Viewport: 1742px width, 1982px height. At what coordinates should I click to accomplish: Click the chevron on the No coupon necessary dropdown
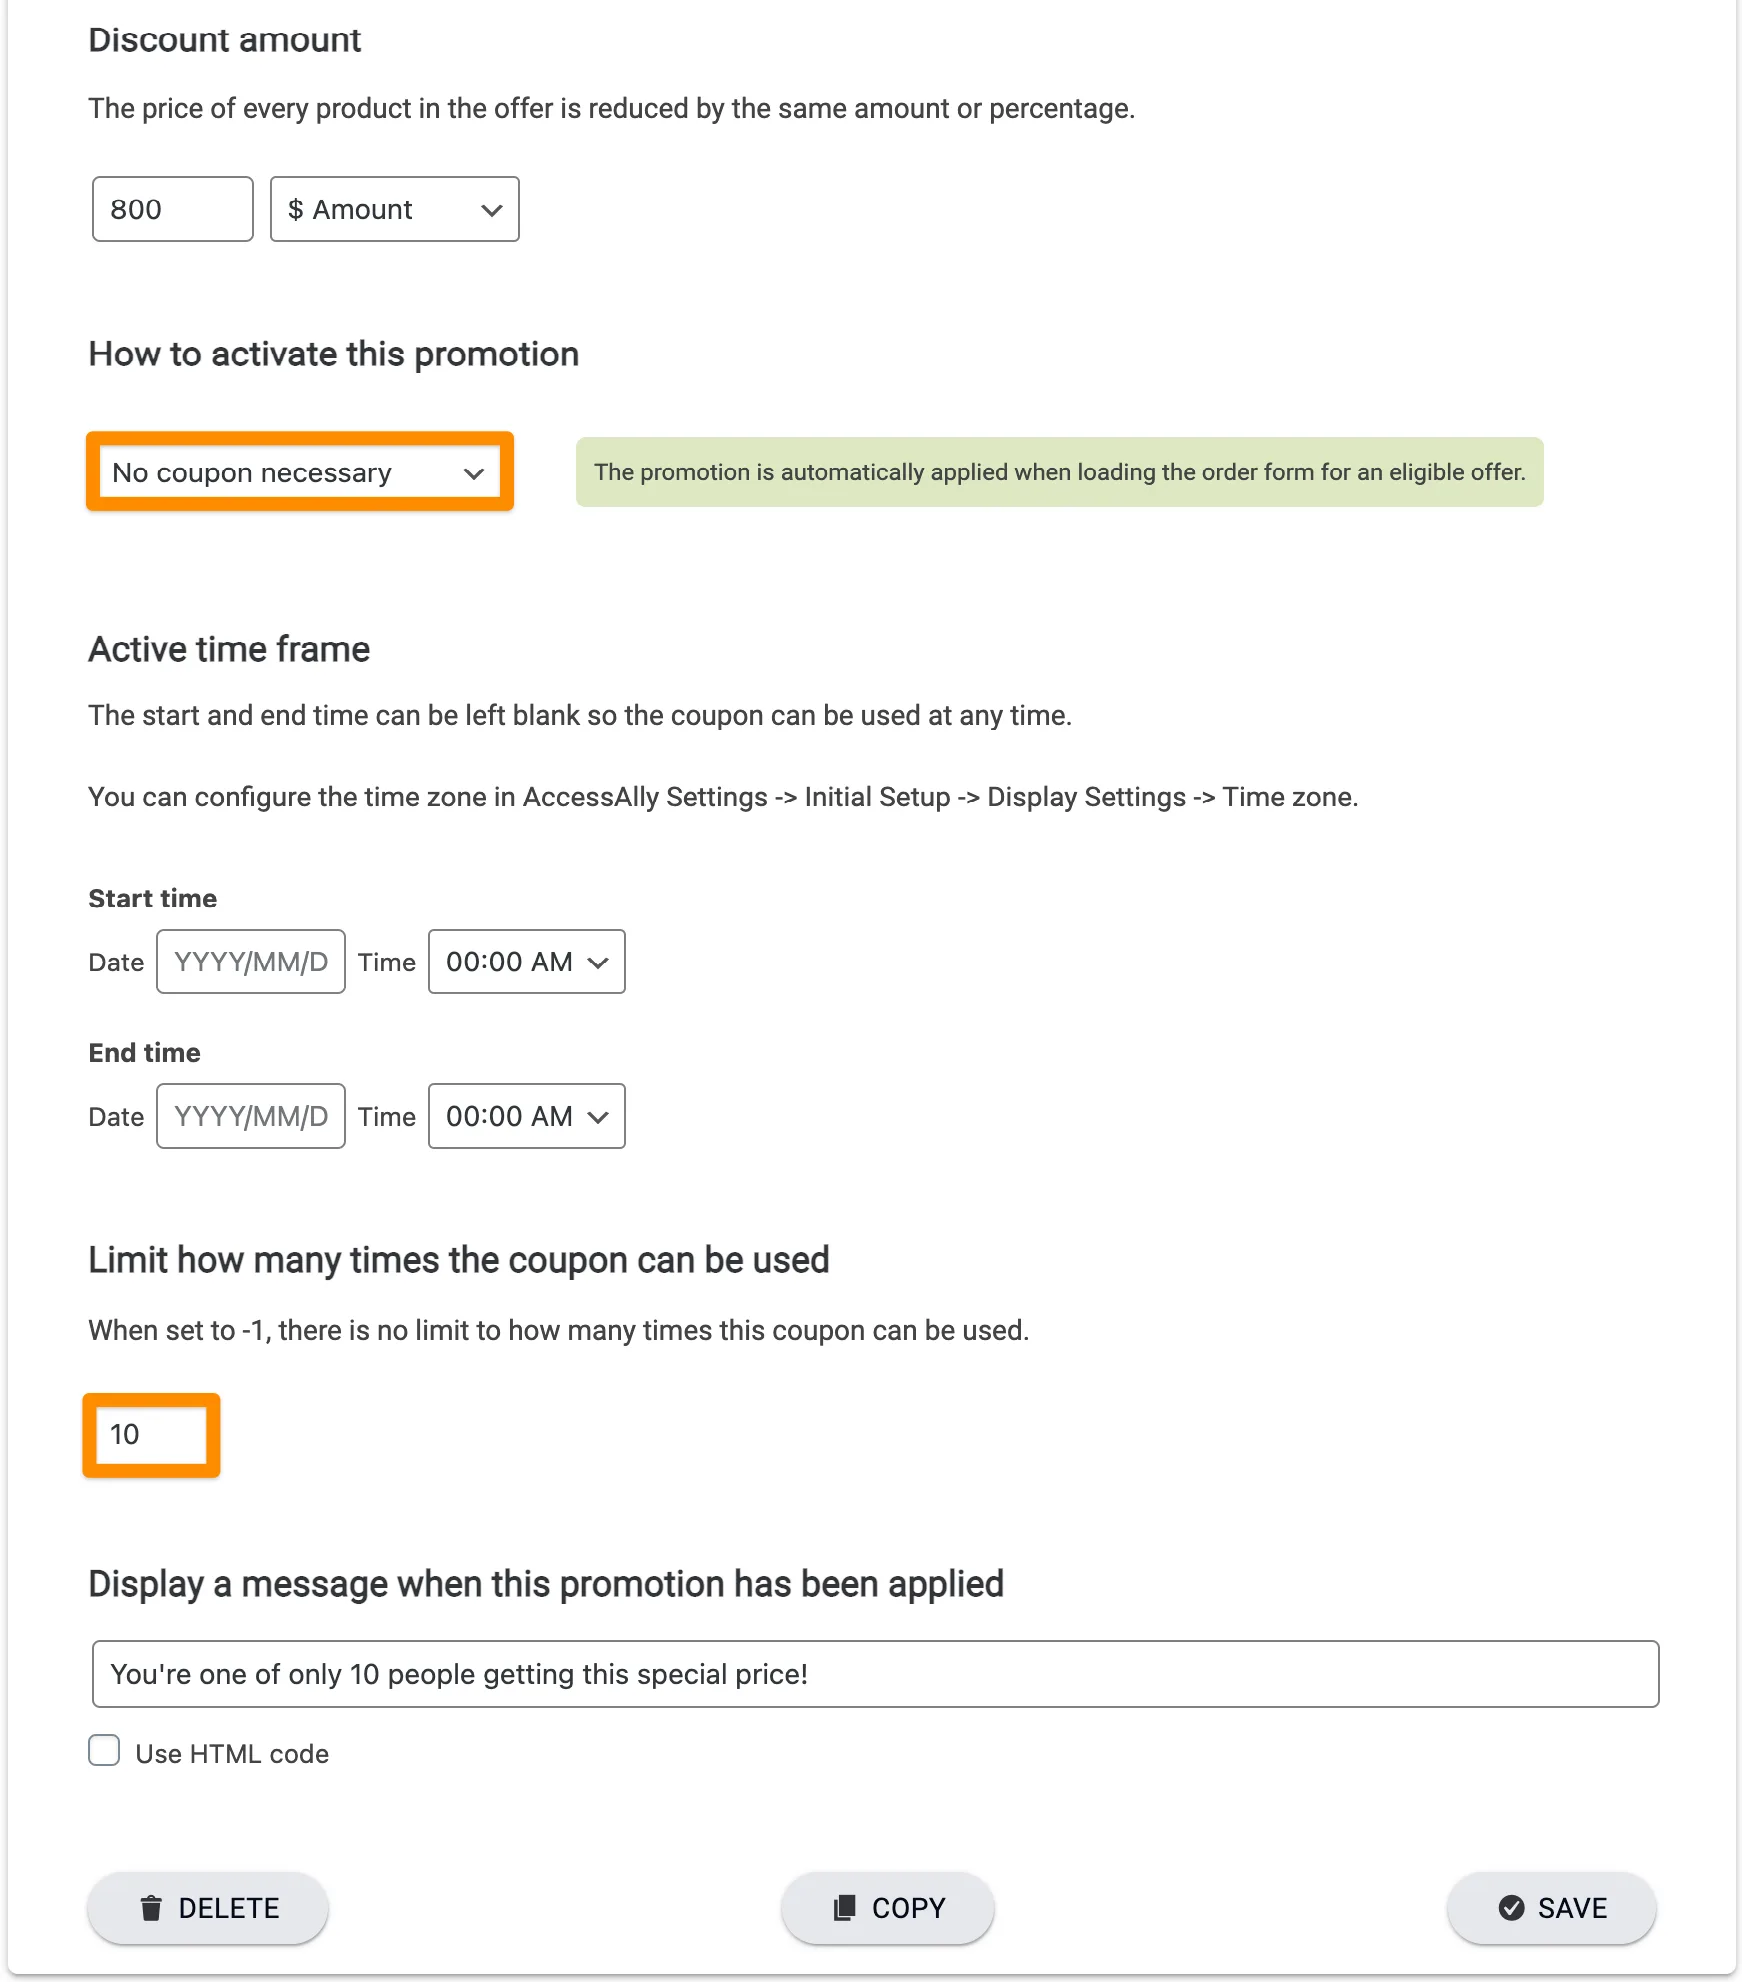[474, 472]
